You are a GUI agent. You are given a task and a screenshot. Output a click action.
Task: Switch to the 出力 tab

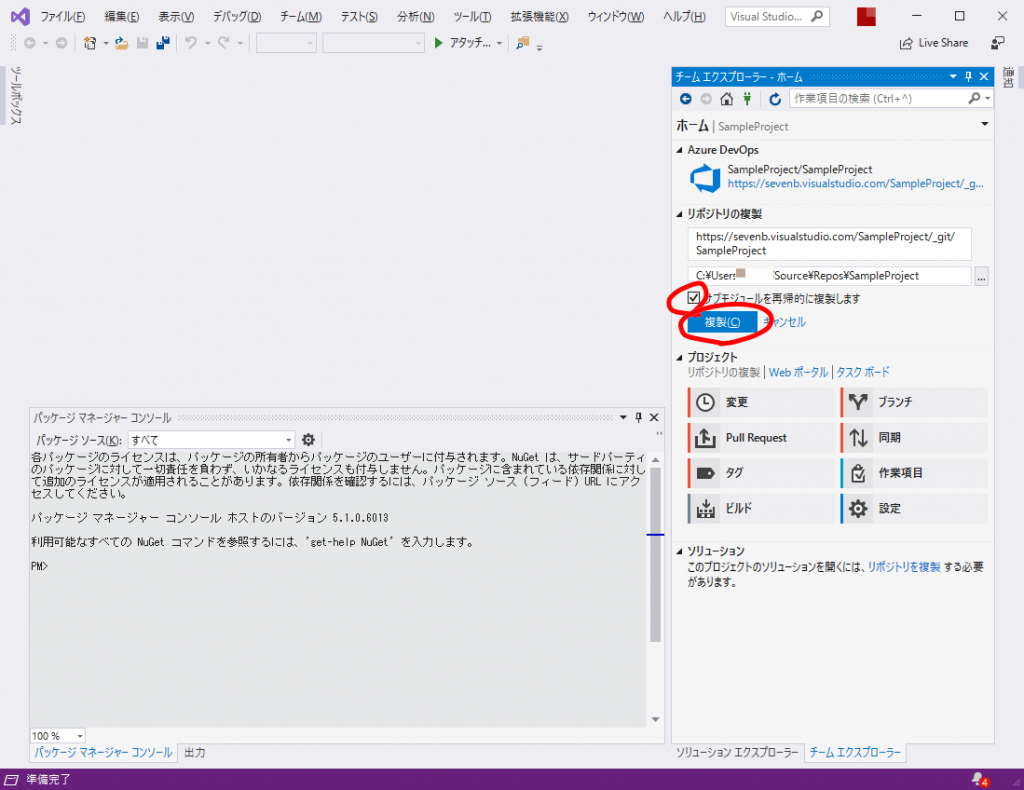[195, 753]
